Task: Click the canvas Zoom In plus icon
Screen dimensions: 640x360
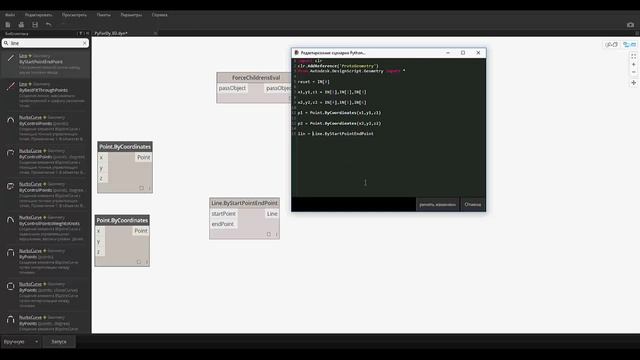Action: [633, 64]
